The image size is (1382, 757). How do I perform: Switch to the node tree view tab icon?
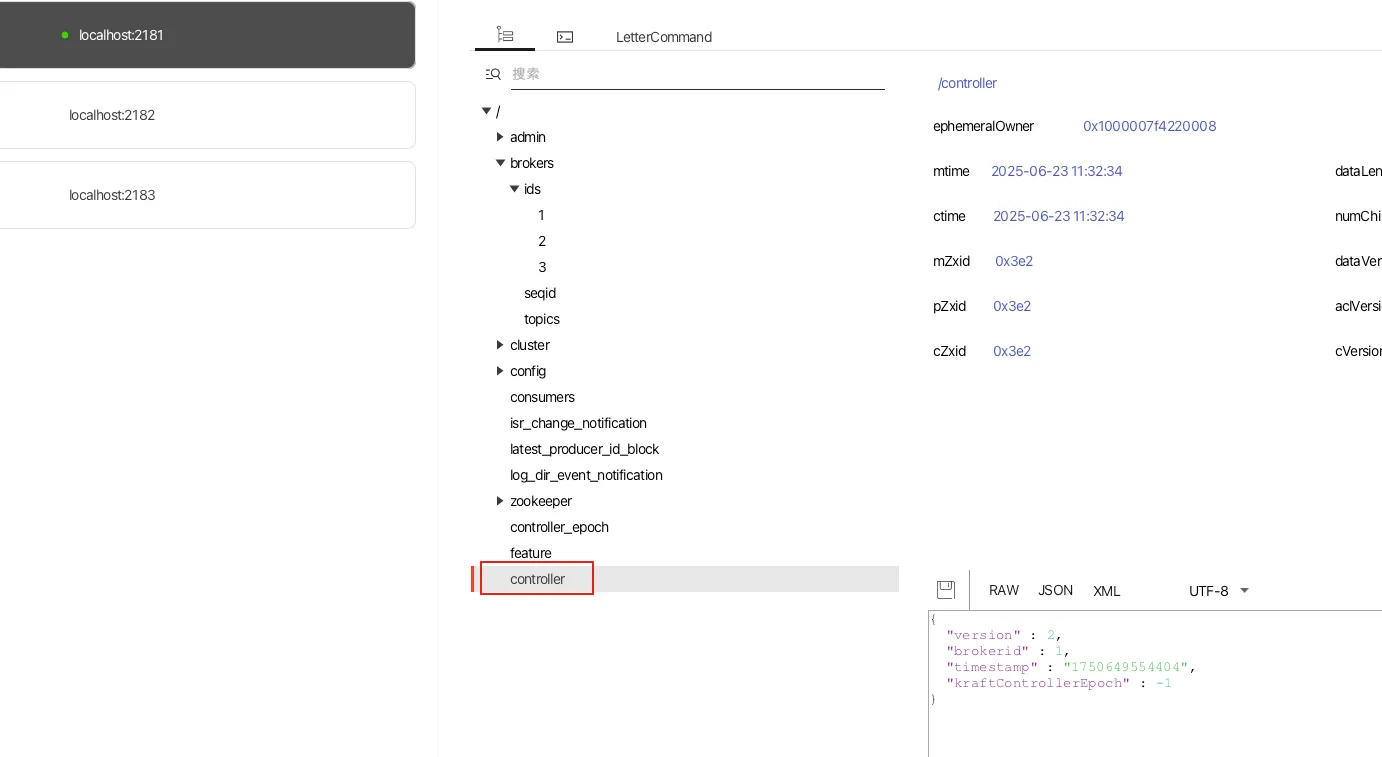[505, 35]
